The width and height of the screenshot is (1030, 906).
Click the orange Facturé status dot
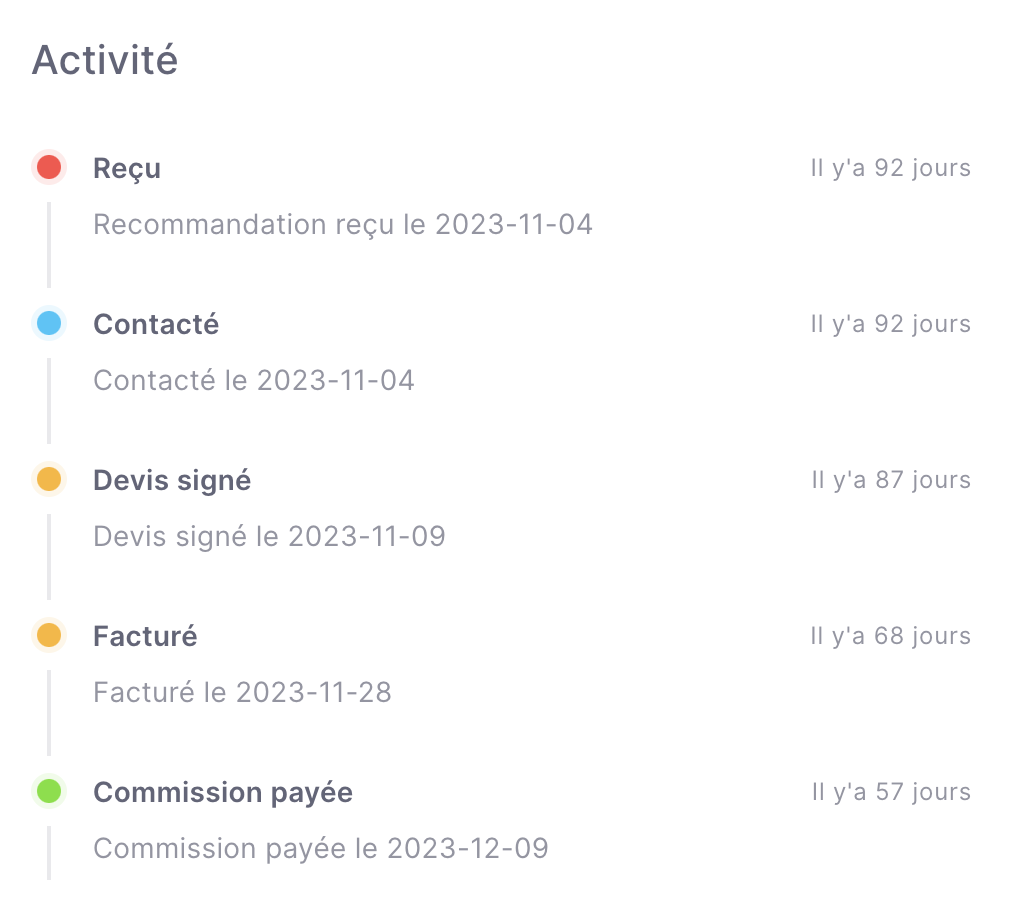coord(49,635)
